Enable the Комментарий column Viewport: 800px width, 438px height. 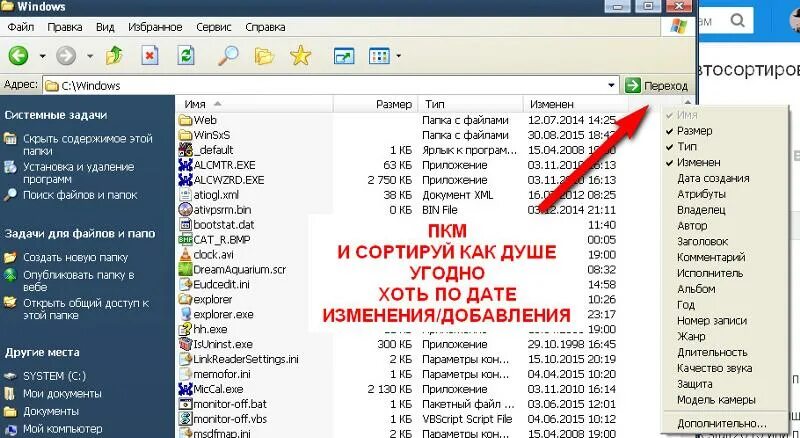pos(724,257)
